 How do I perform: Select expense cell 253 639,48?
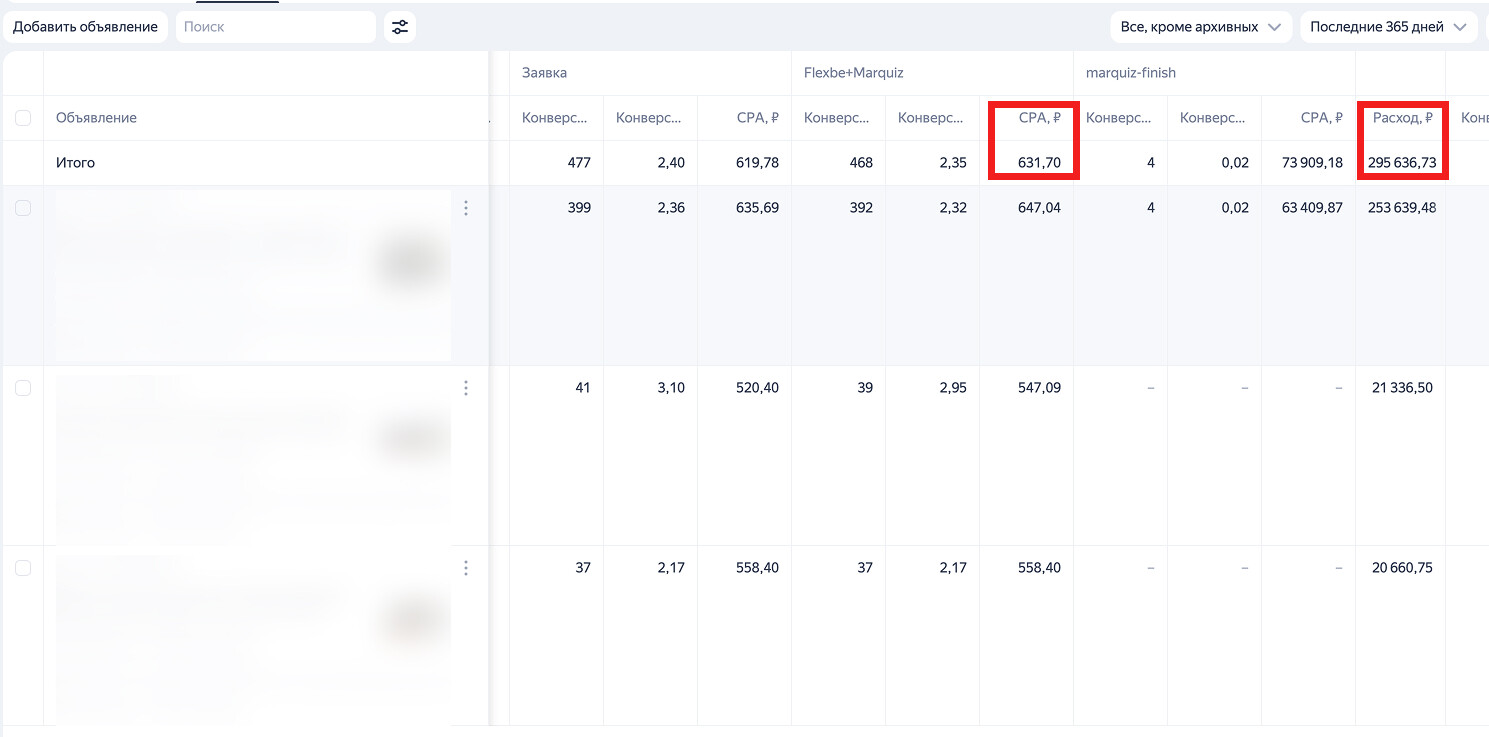[x=1402, y=208]
